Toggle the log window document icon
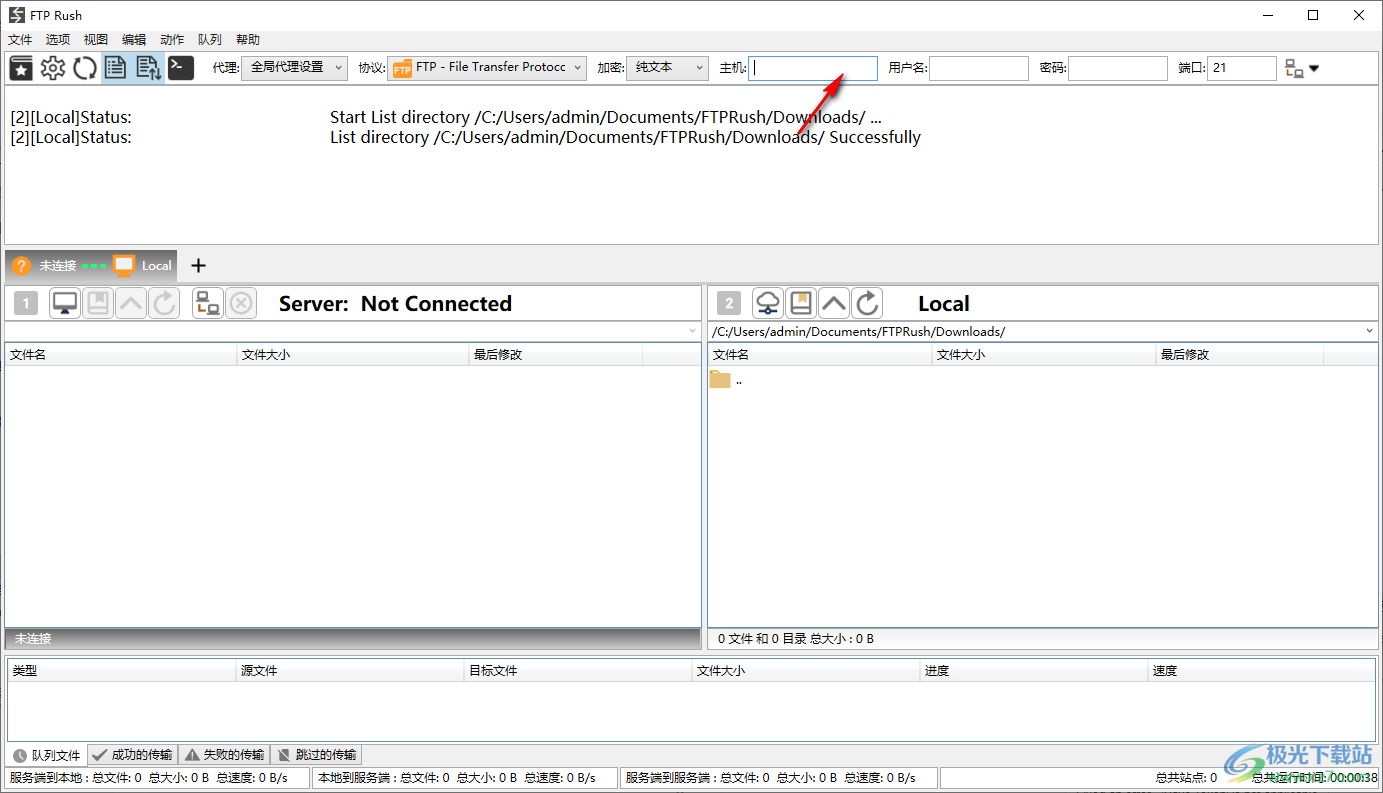 [116, 68]
